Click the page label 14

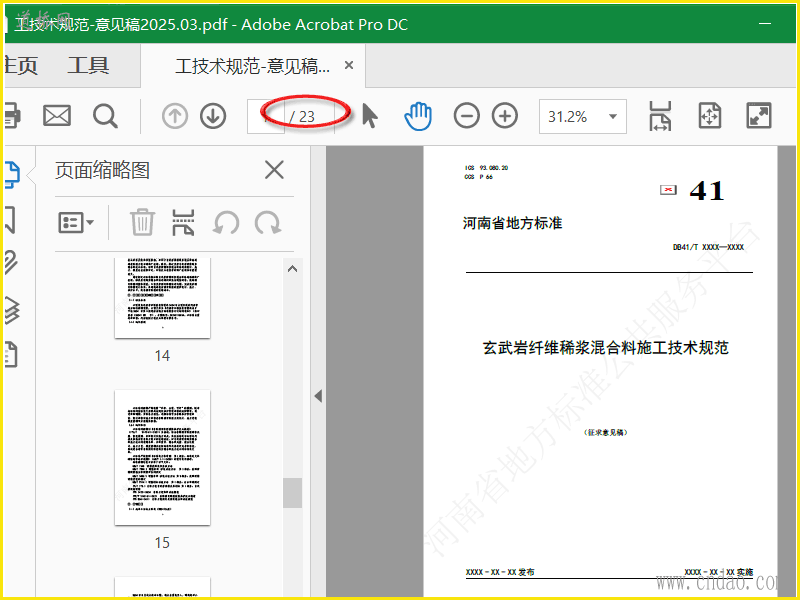[162, 356]
